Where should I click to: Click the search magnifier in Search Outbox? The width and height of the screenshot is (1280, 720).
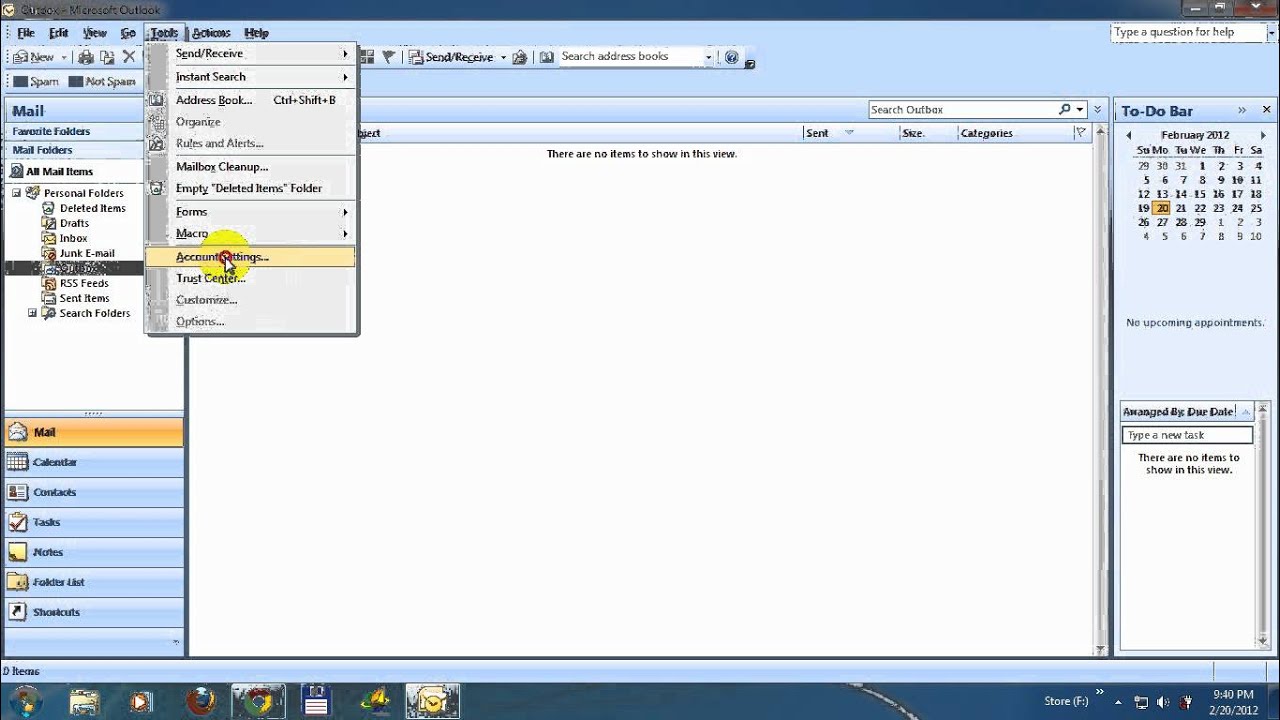(x=1065, y=110)
